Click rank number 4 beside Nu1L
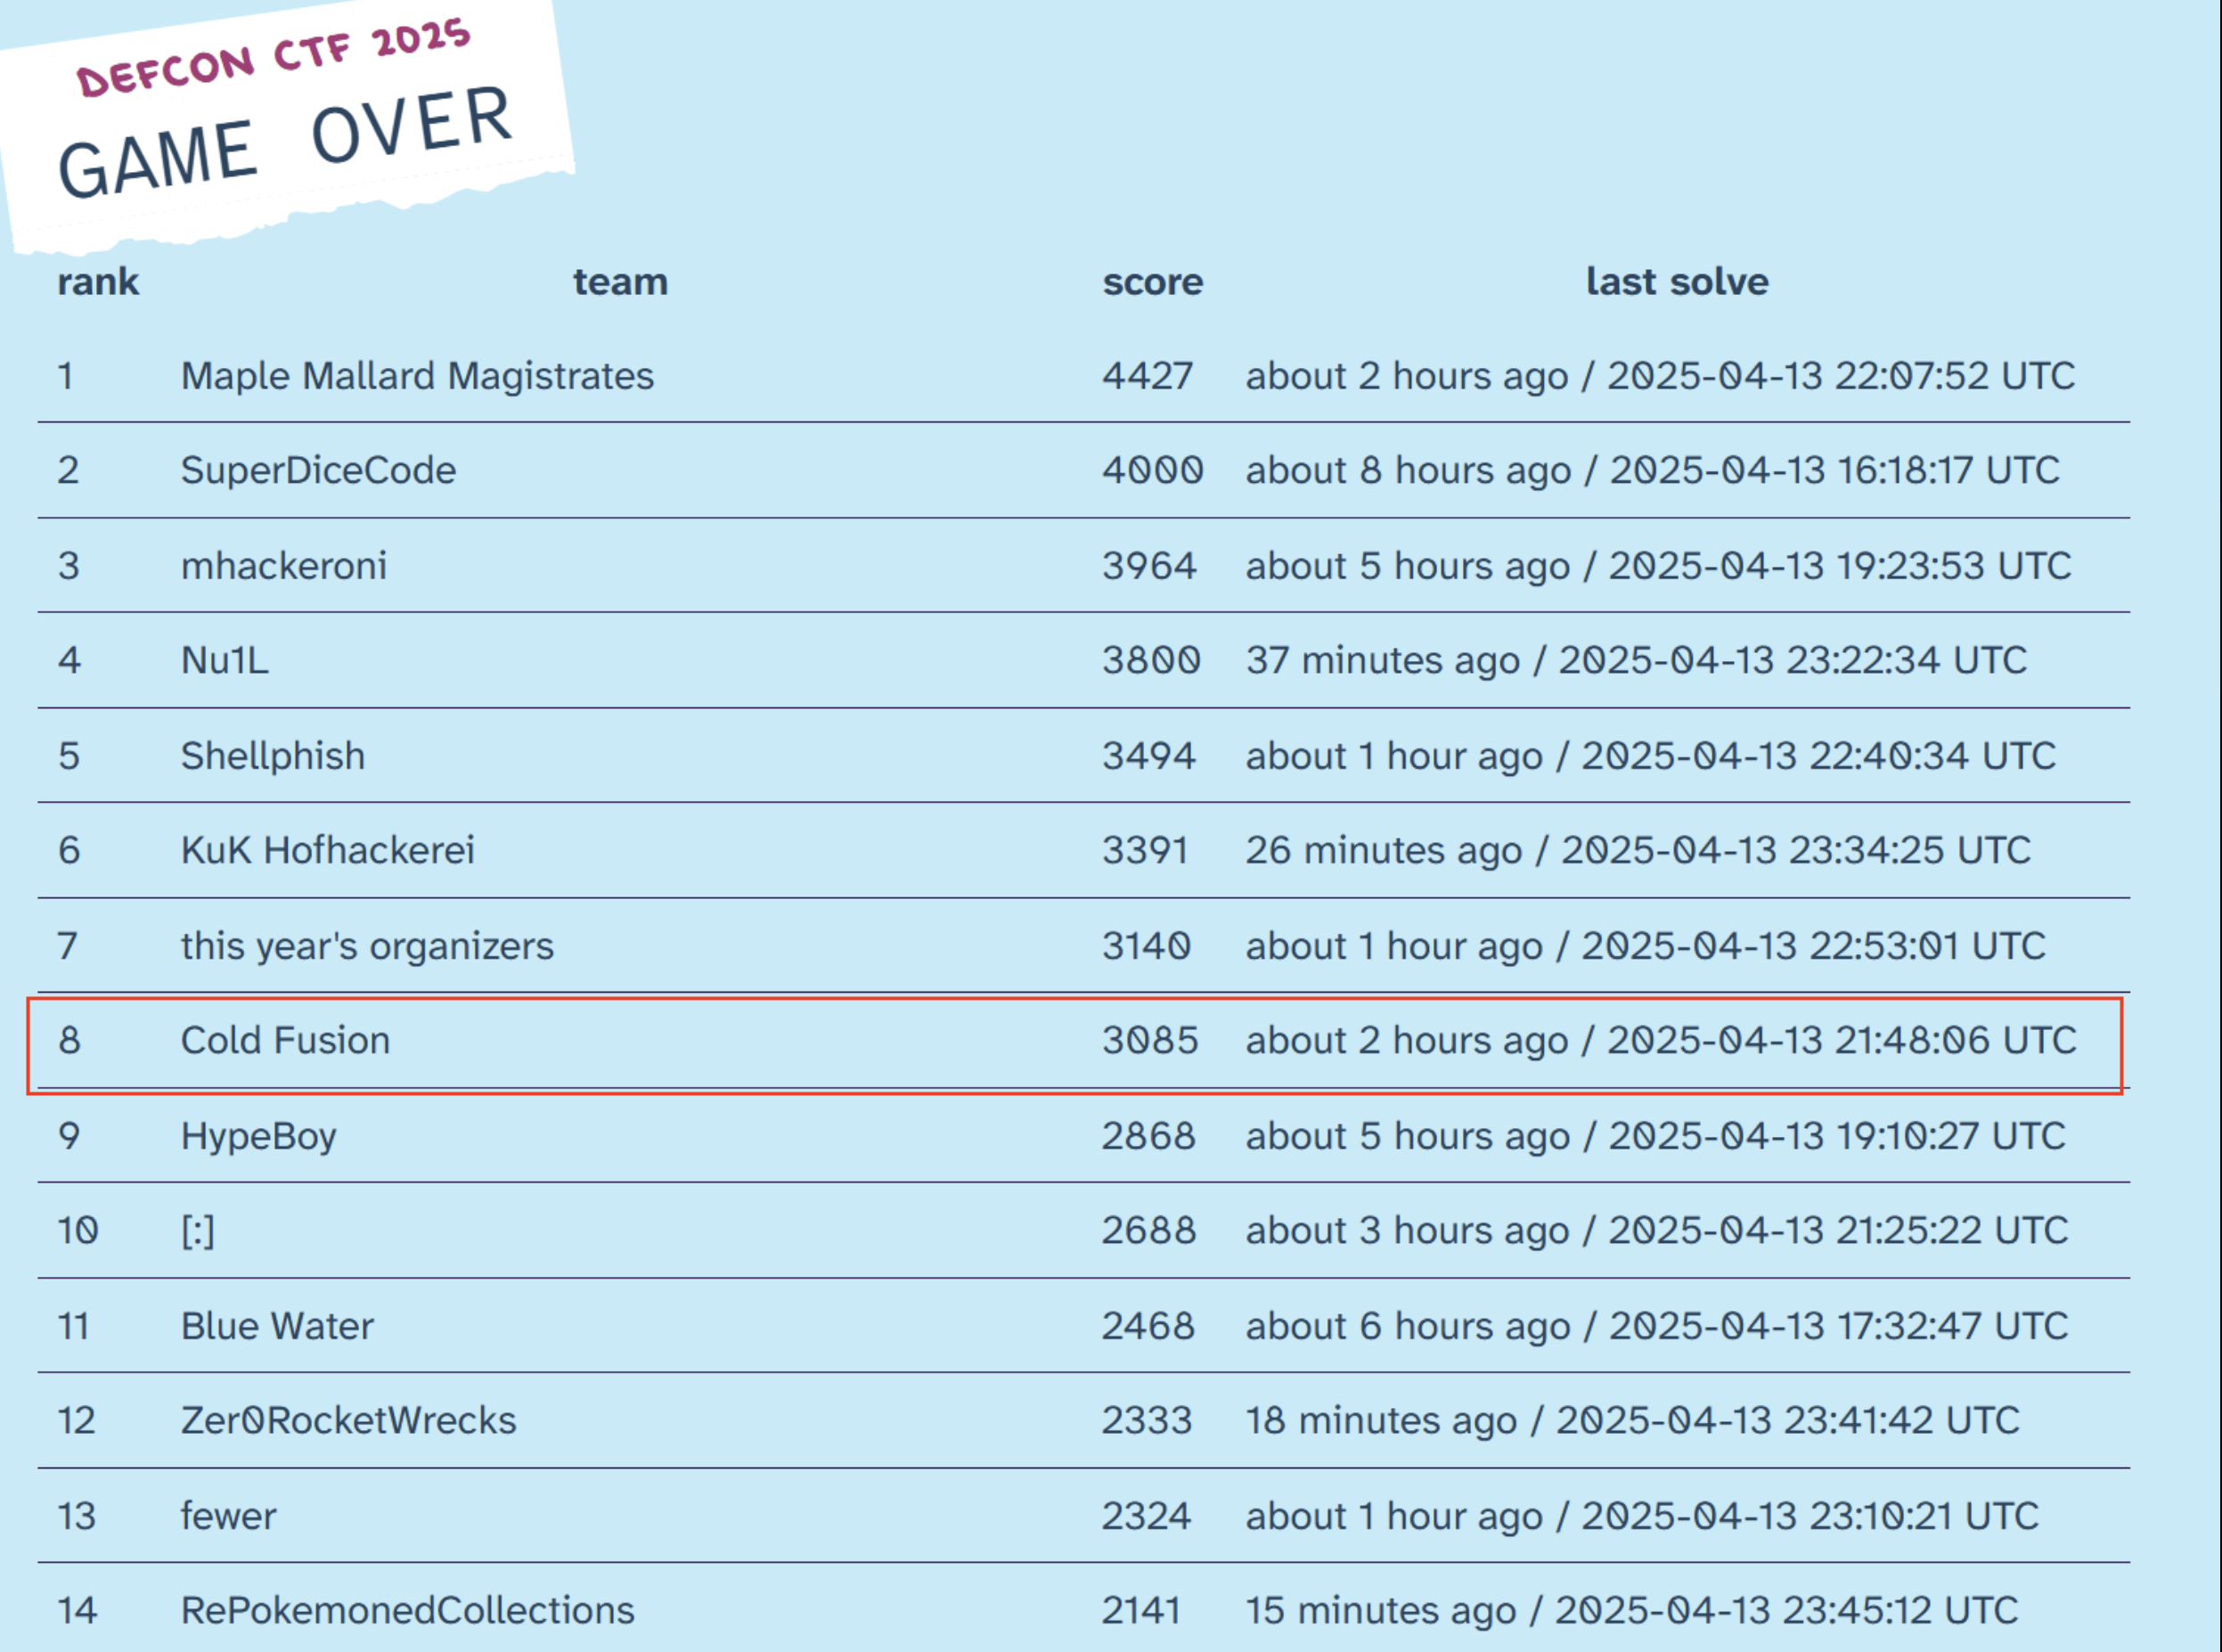Image resolution: width=2222 pixels, height=1652 pixels. point(69,660)
